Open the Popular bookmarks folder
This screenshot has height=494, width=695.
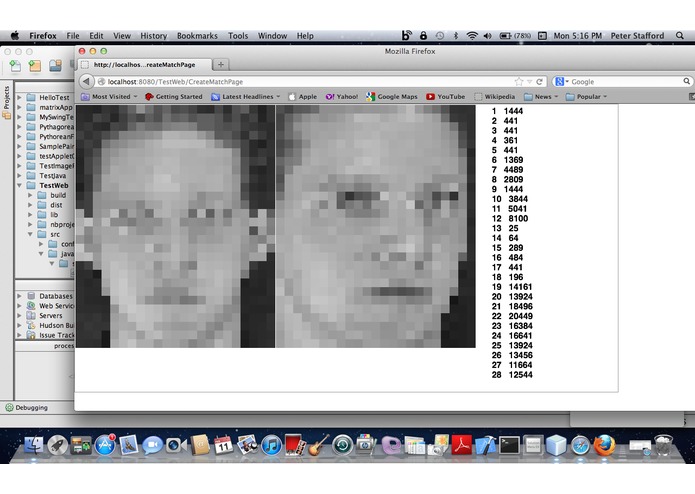tap(586, 97)
